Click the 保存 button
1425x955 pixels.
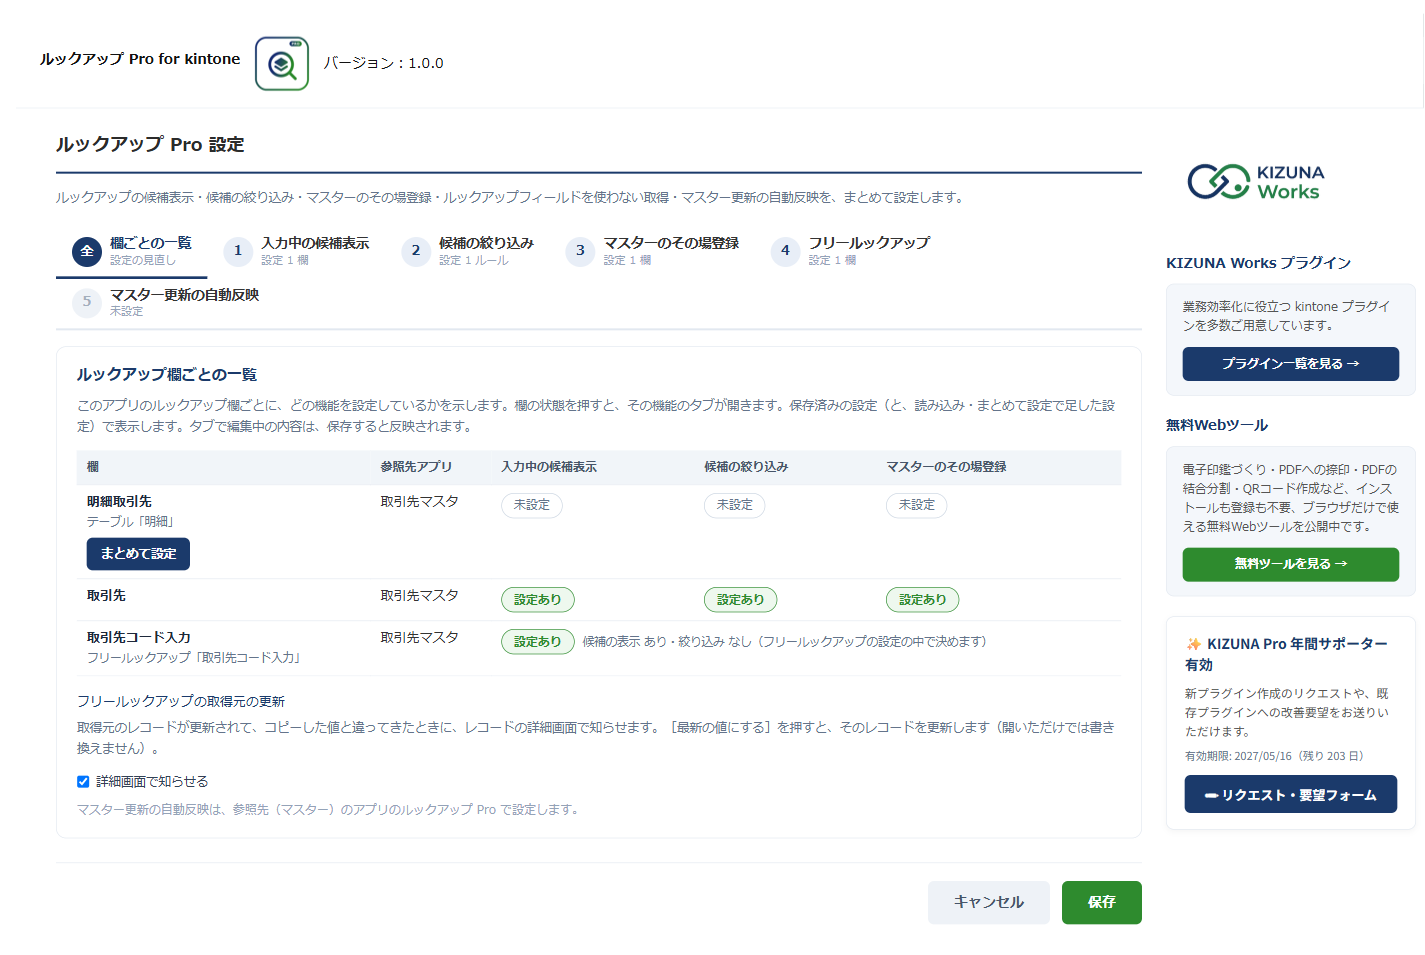[x=1102, y=902]
